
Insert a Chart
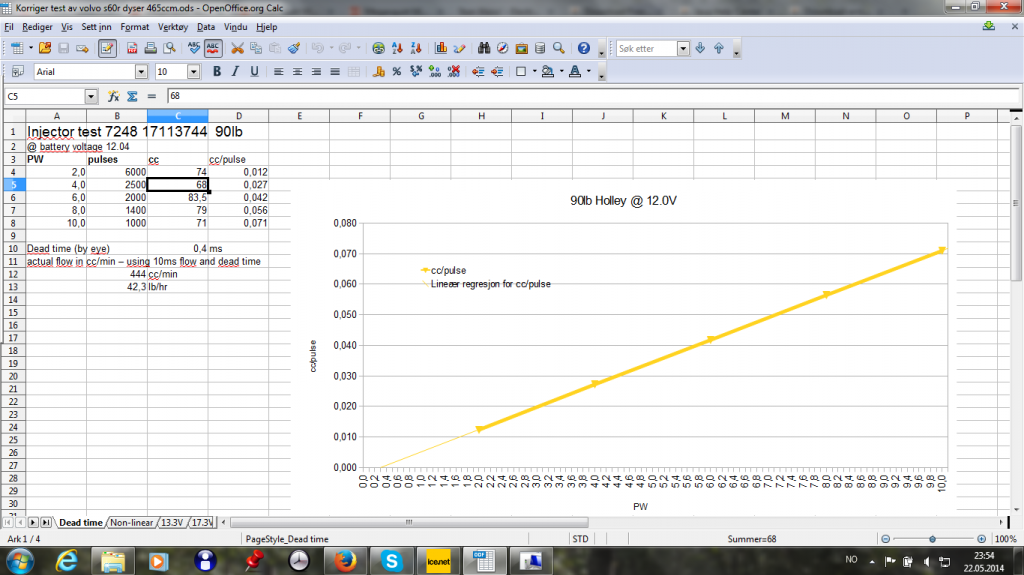441,48
